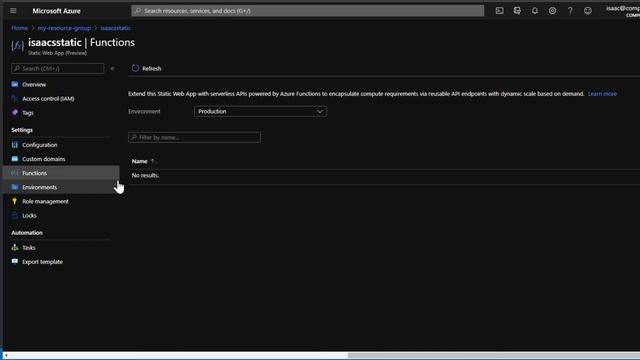Click the Automation section heading
Viewport: 640px width, 360px height.
(x=27, y=233)
